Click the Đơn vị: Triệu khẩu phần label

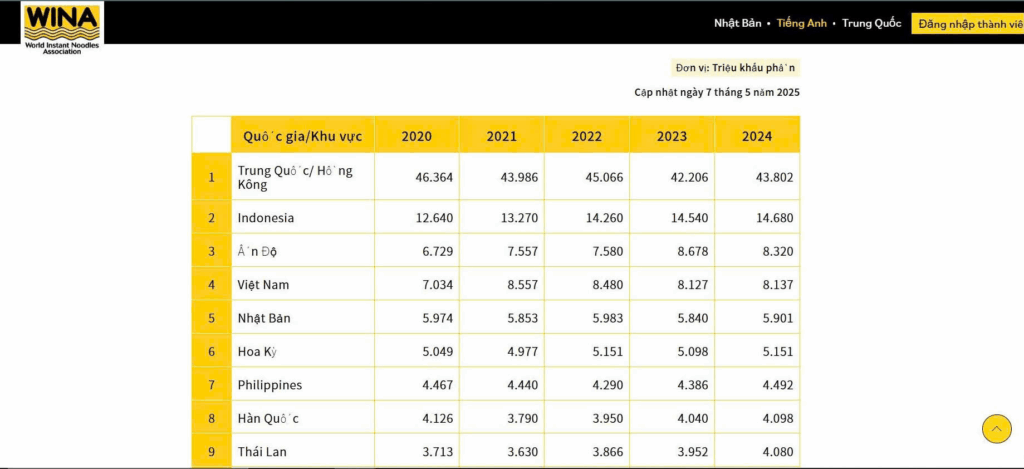pyautogui.click(x=735, y=68)
